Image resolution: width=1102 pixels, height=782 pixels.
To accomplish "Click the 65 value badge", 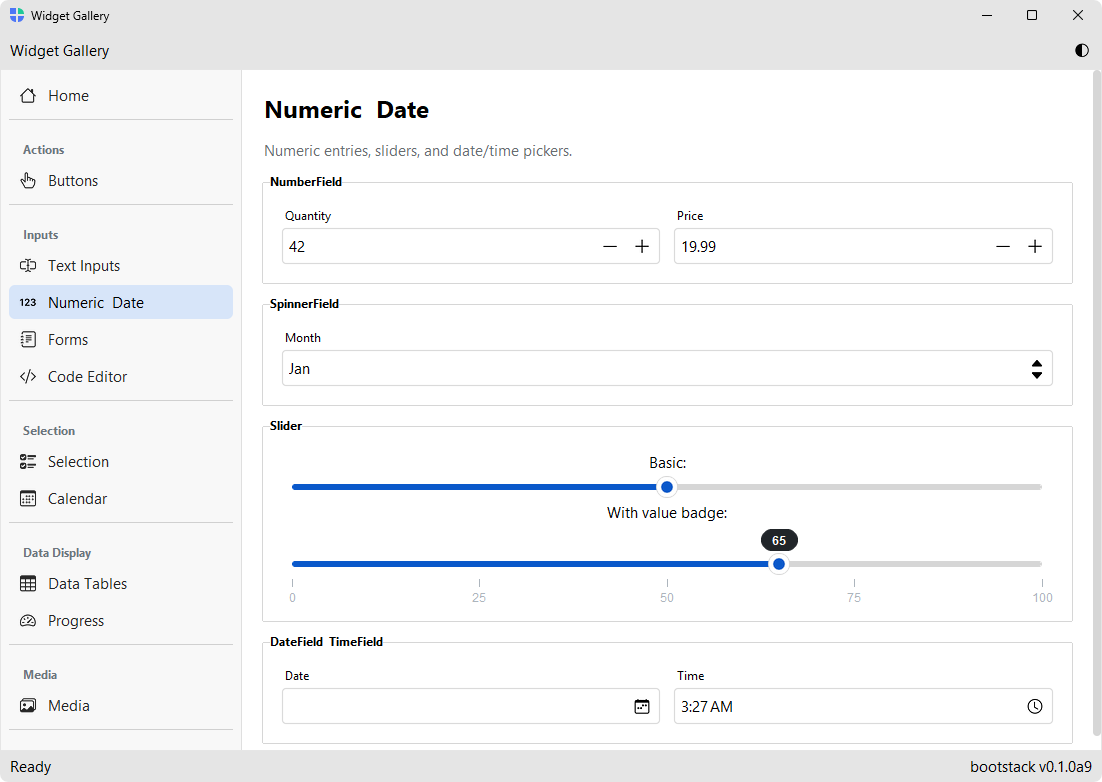I will click(779, 540).
